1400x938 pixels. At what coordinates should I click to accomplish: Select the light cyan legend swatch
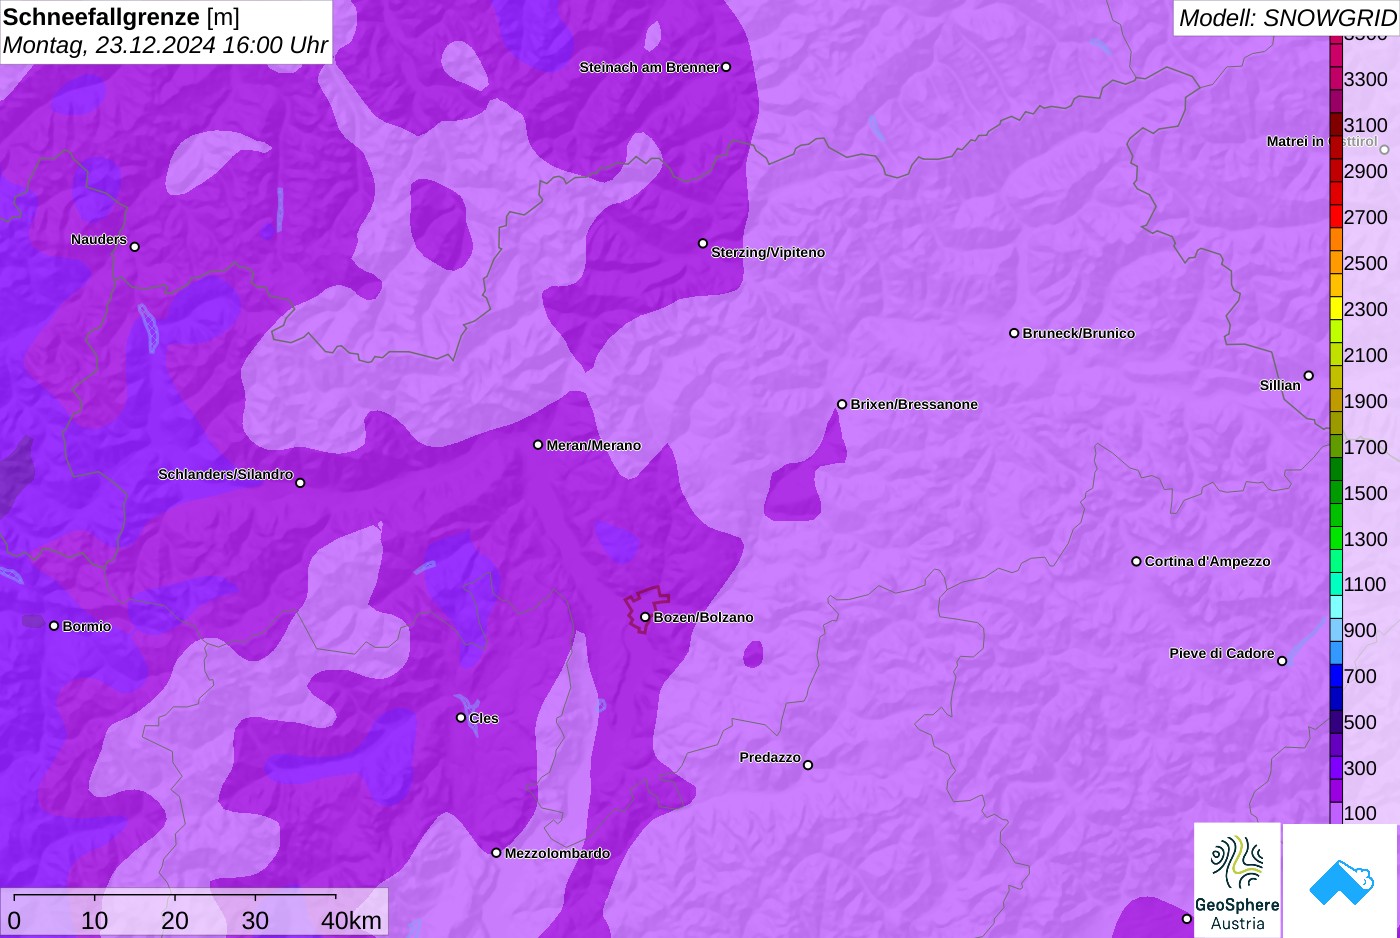pyautogui.click(x=1336, y=607)
